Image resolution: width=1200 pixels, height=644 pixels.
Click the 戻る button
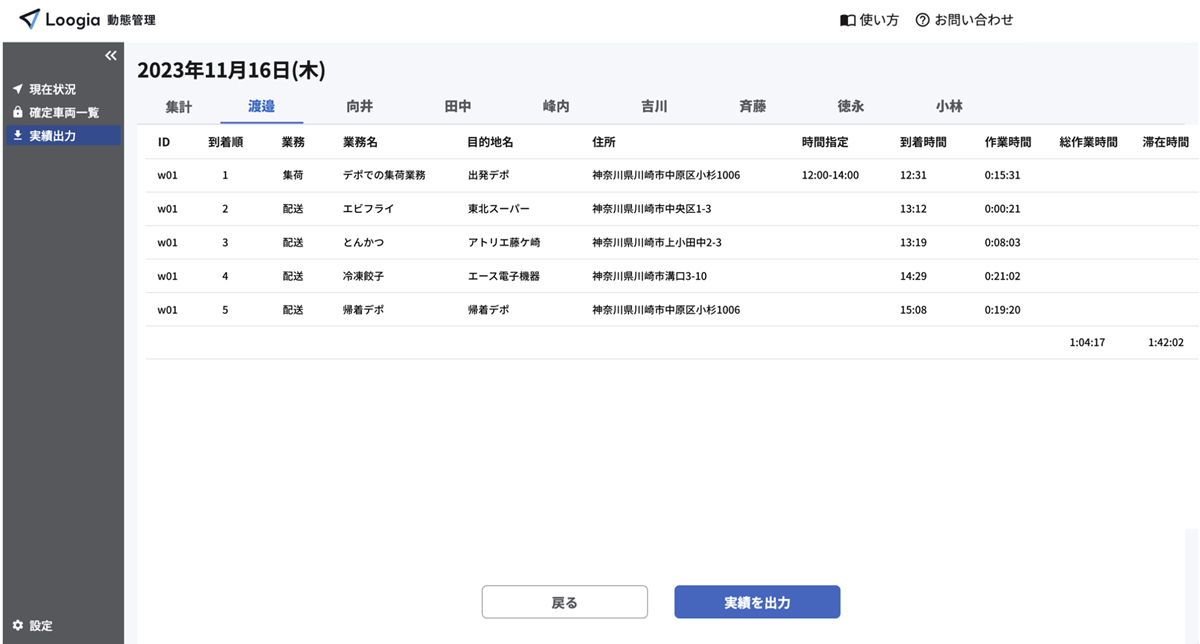point(565,602)
